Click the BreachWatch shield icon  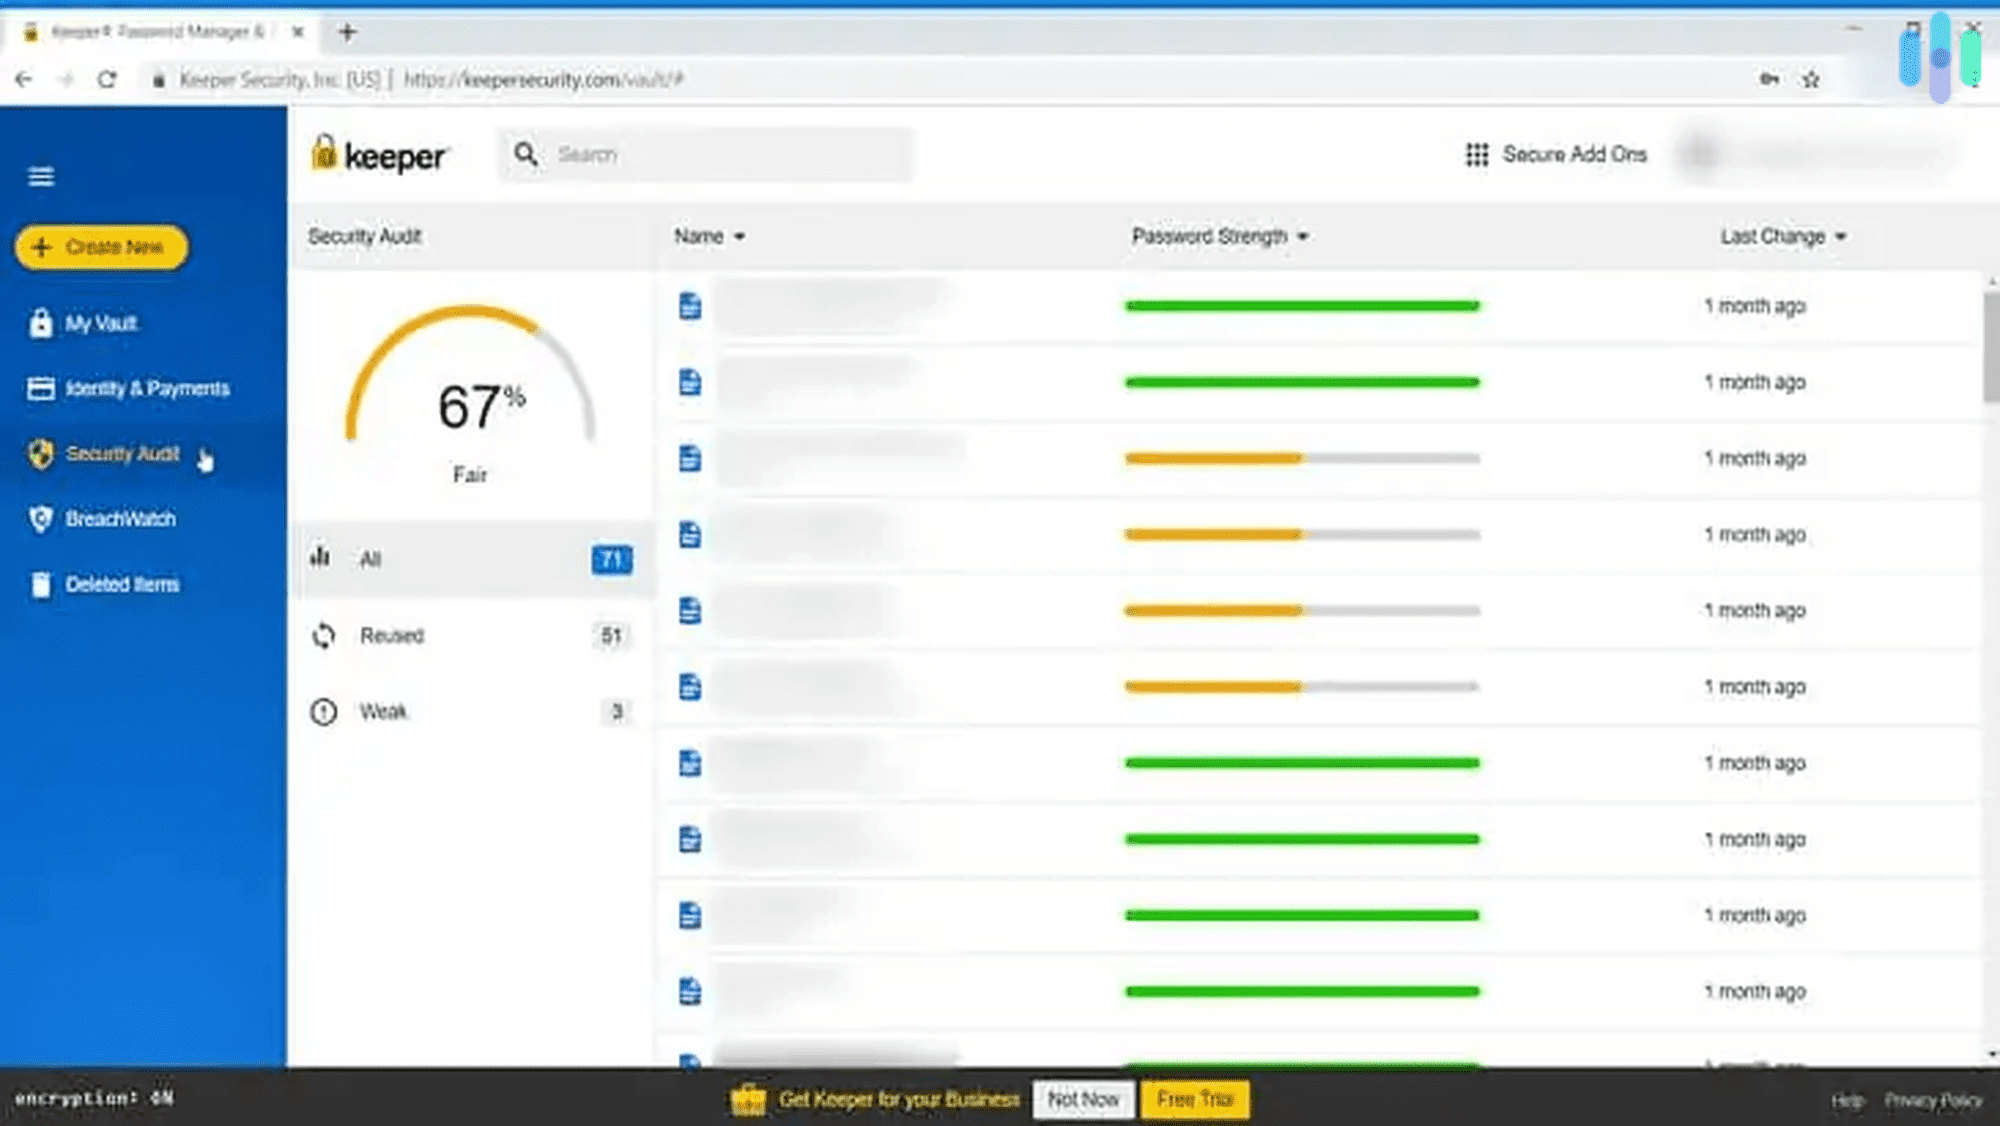[x=41, y=519]
